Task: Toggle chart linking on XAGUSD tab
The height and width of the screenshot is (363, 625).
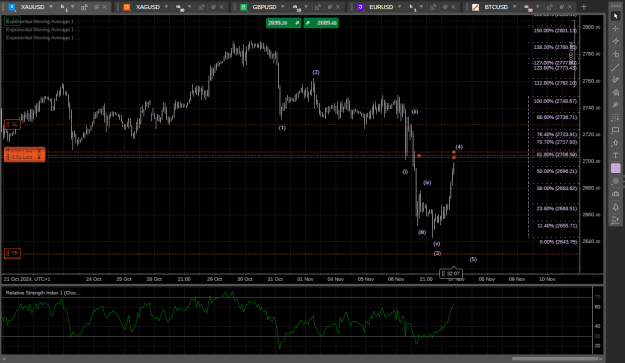Action: 201,7
